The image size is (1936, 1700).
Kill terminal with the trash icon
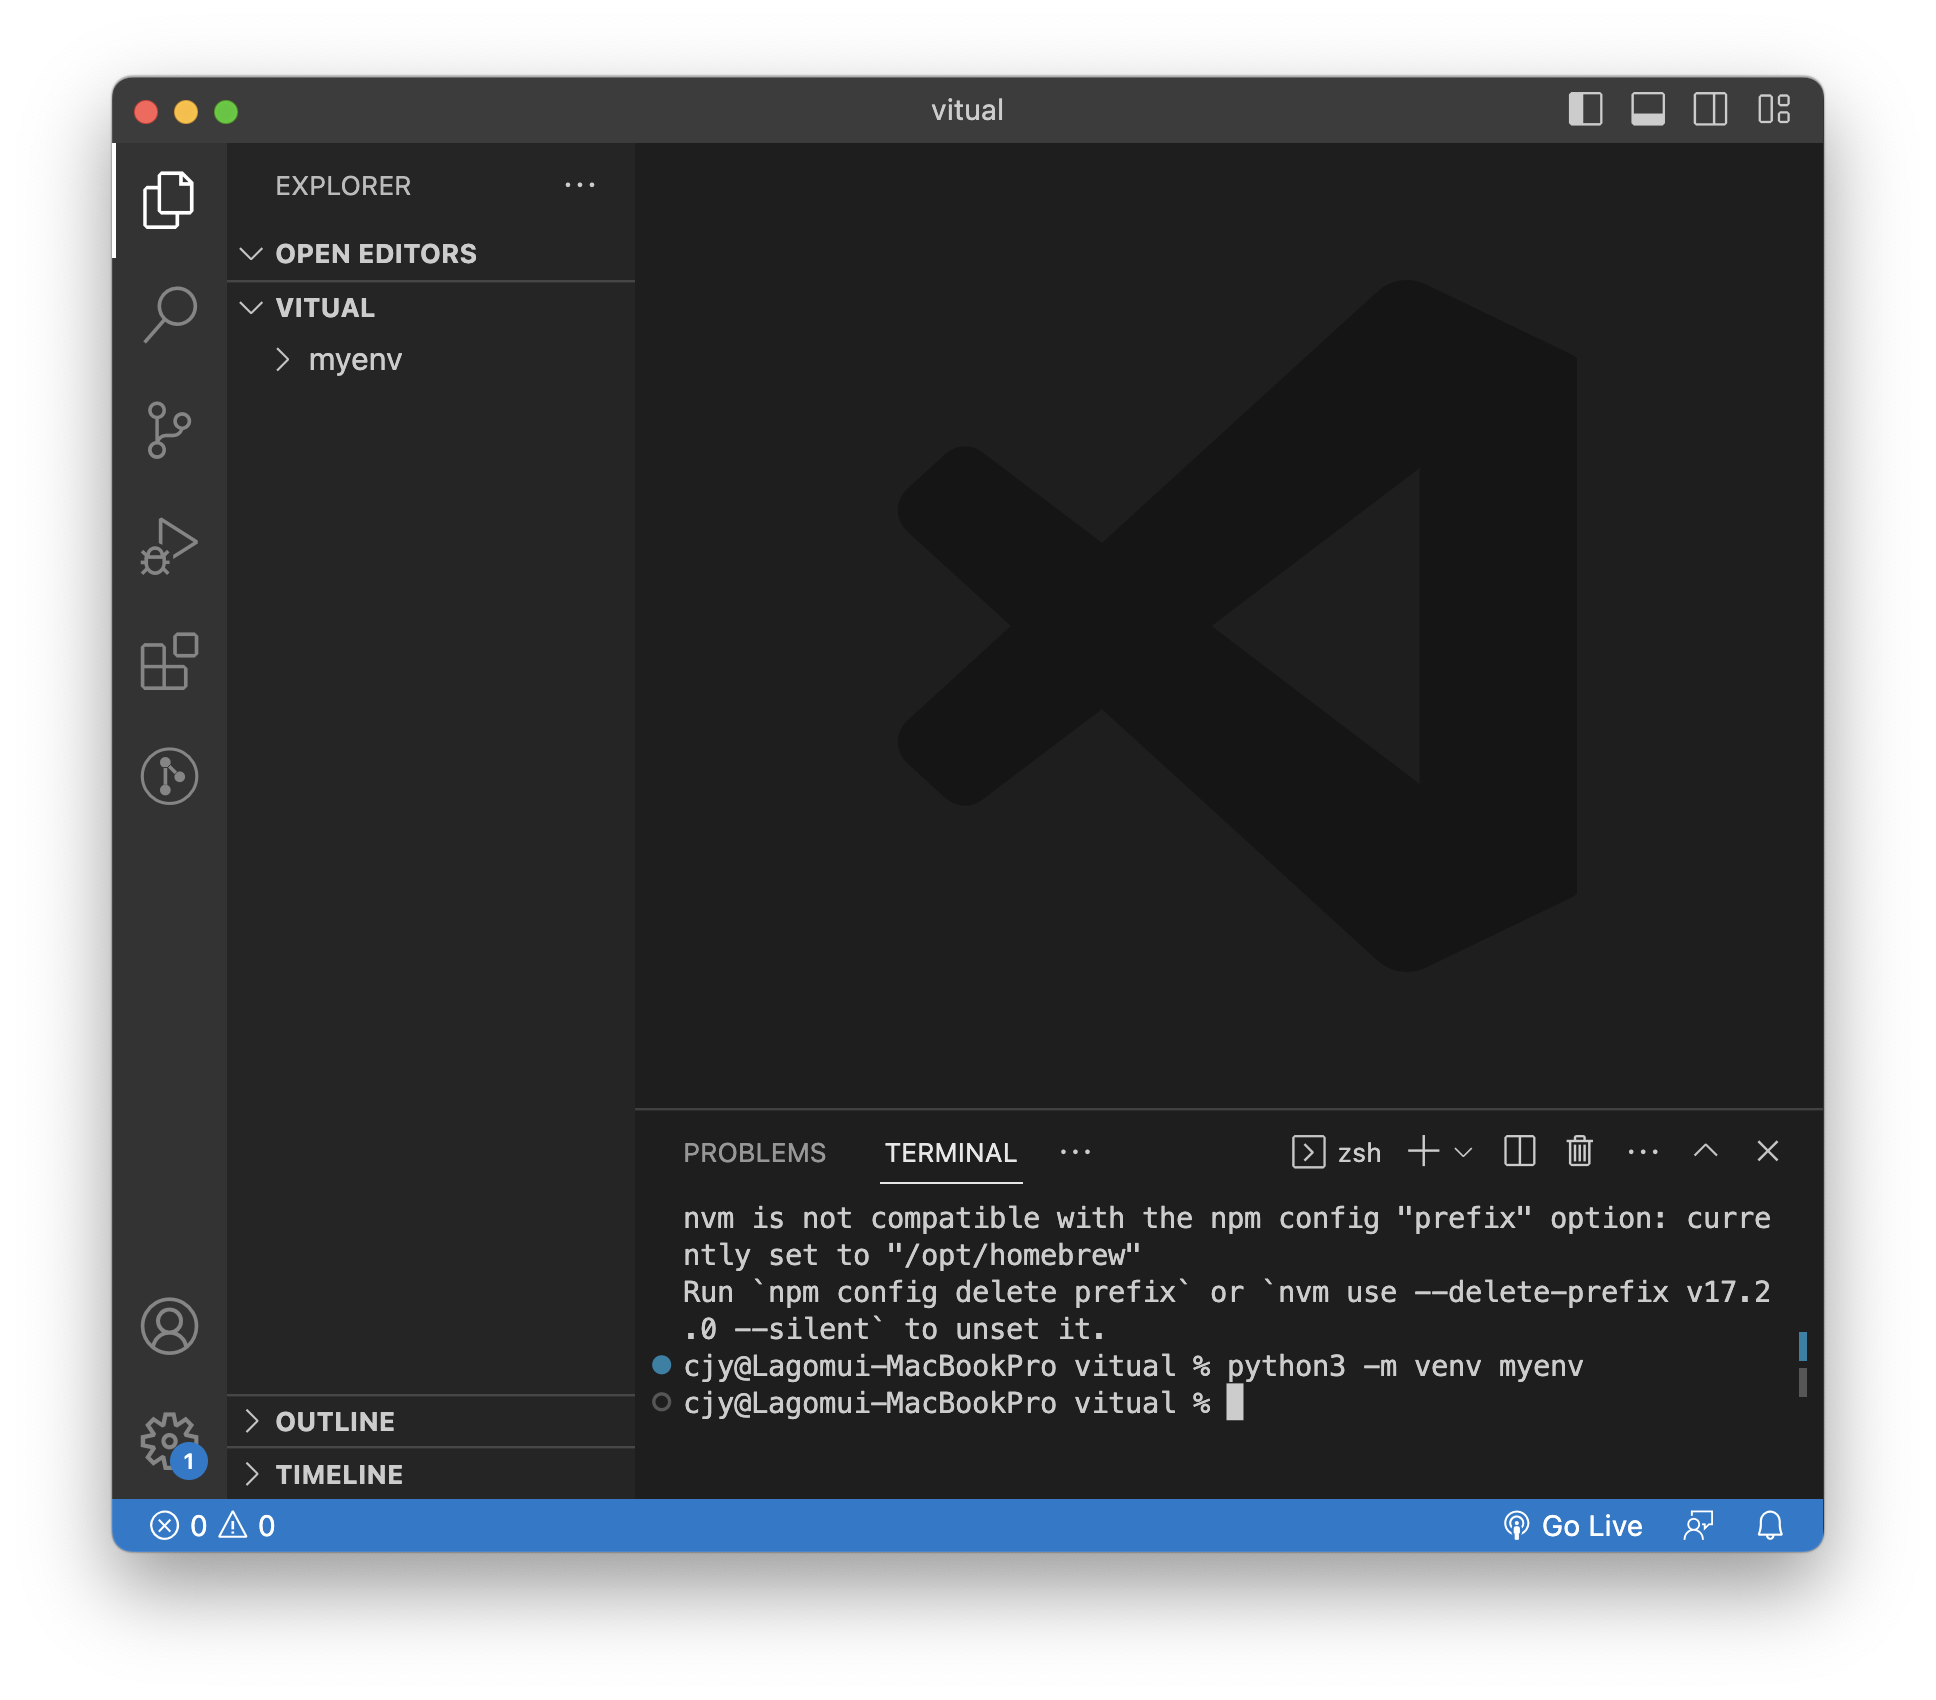1579,1152
